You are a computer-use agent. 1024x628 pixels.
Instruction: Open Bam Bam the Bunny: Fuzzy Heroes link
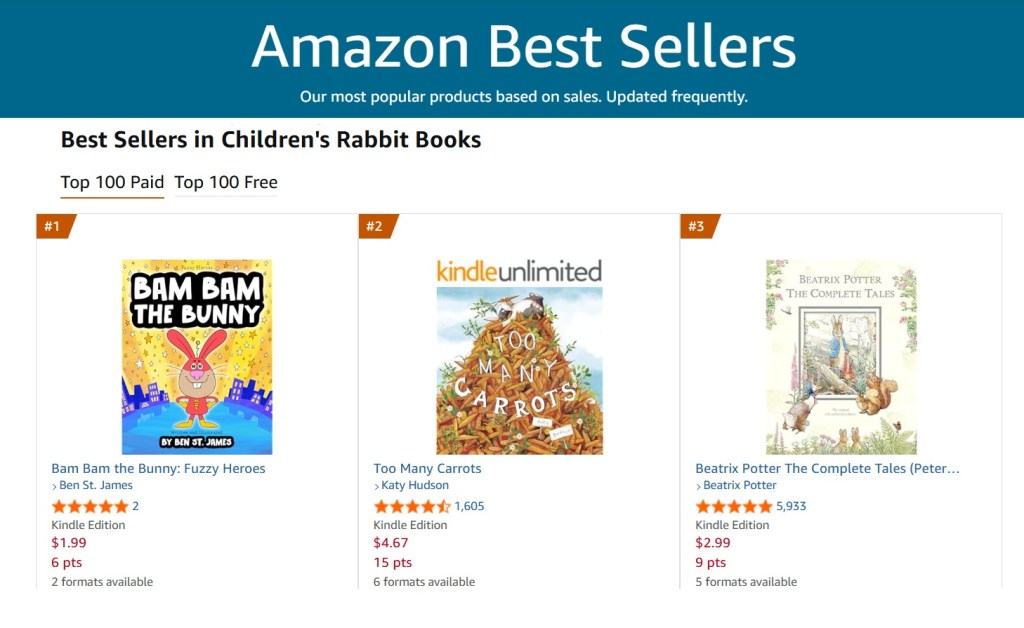[158, 468]
